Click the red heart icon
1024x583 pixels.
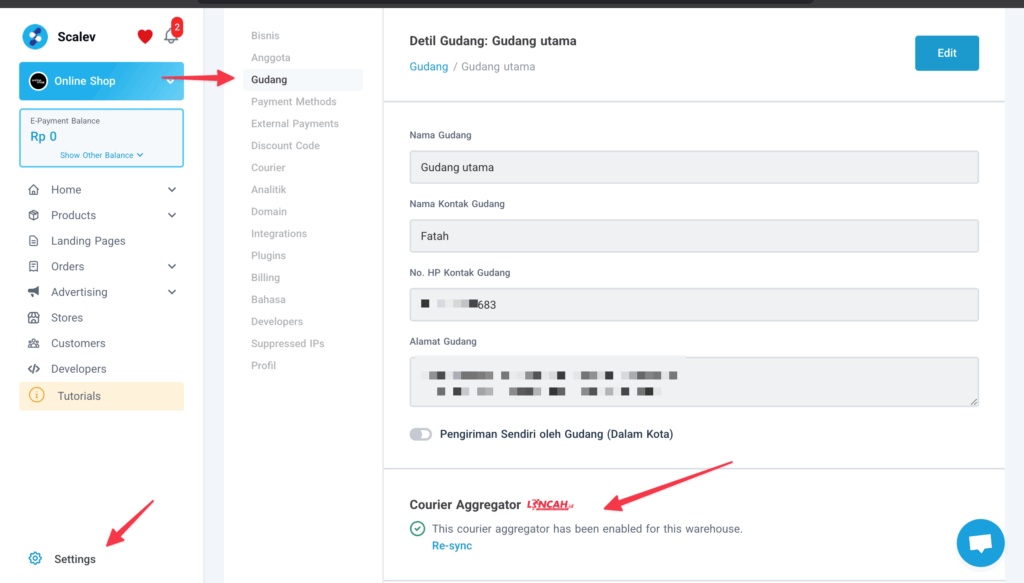145,37
